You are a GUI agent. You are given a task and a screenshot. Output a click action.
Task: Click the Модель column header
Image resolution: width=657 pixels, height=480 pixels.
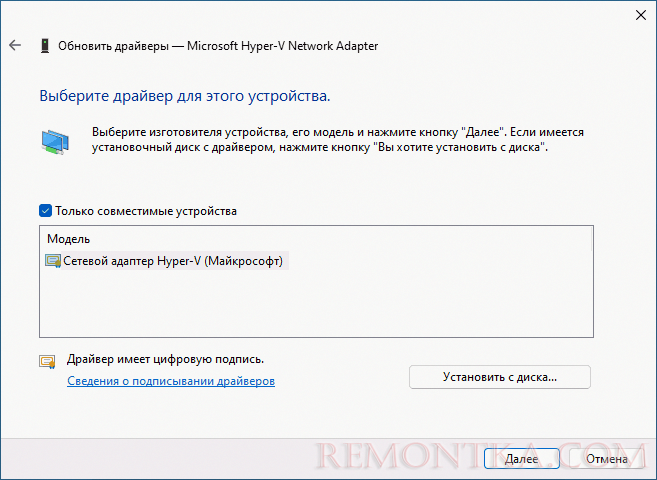pos(68,239)
